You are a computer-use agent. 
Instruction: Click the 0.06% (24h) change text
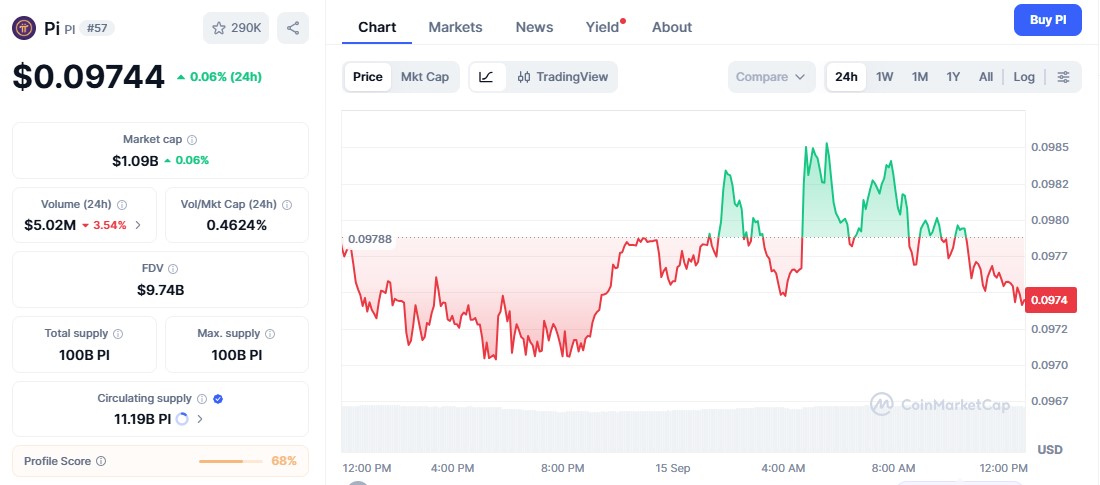219,77
